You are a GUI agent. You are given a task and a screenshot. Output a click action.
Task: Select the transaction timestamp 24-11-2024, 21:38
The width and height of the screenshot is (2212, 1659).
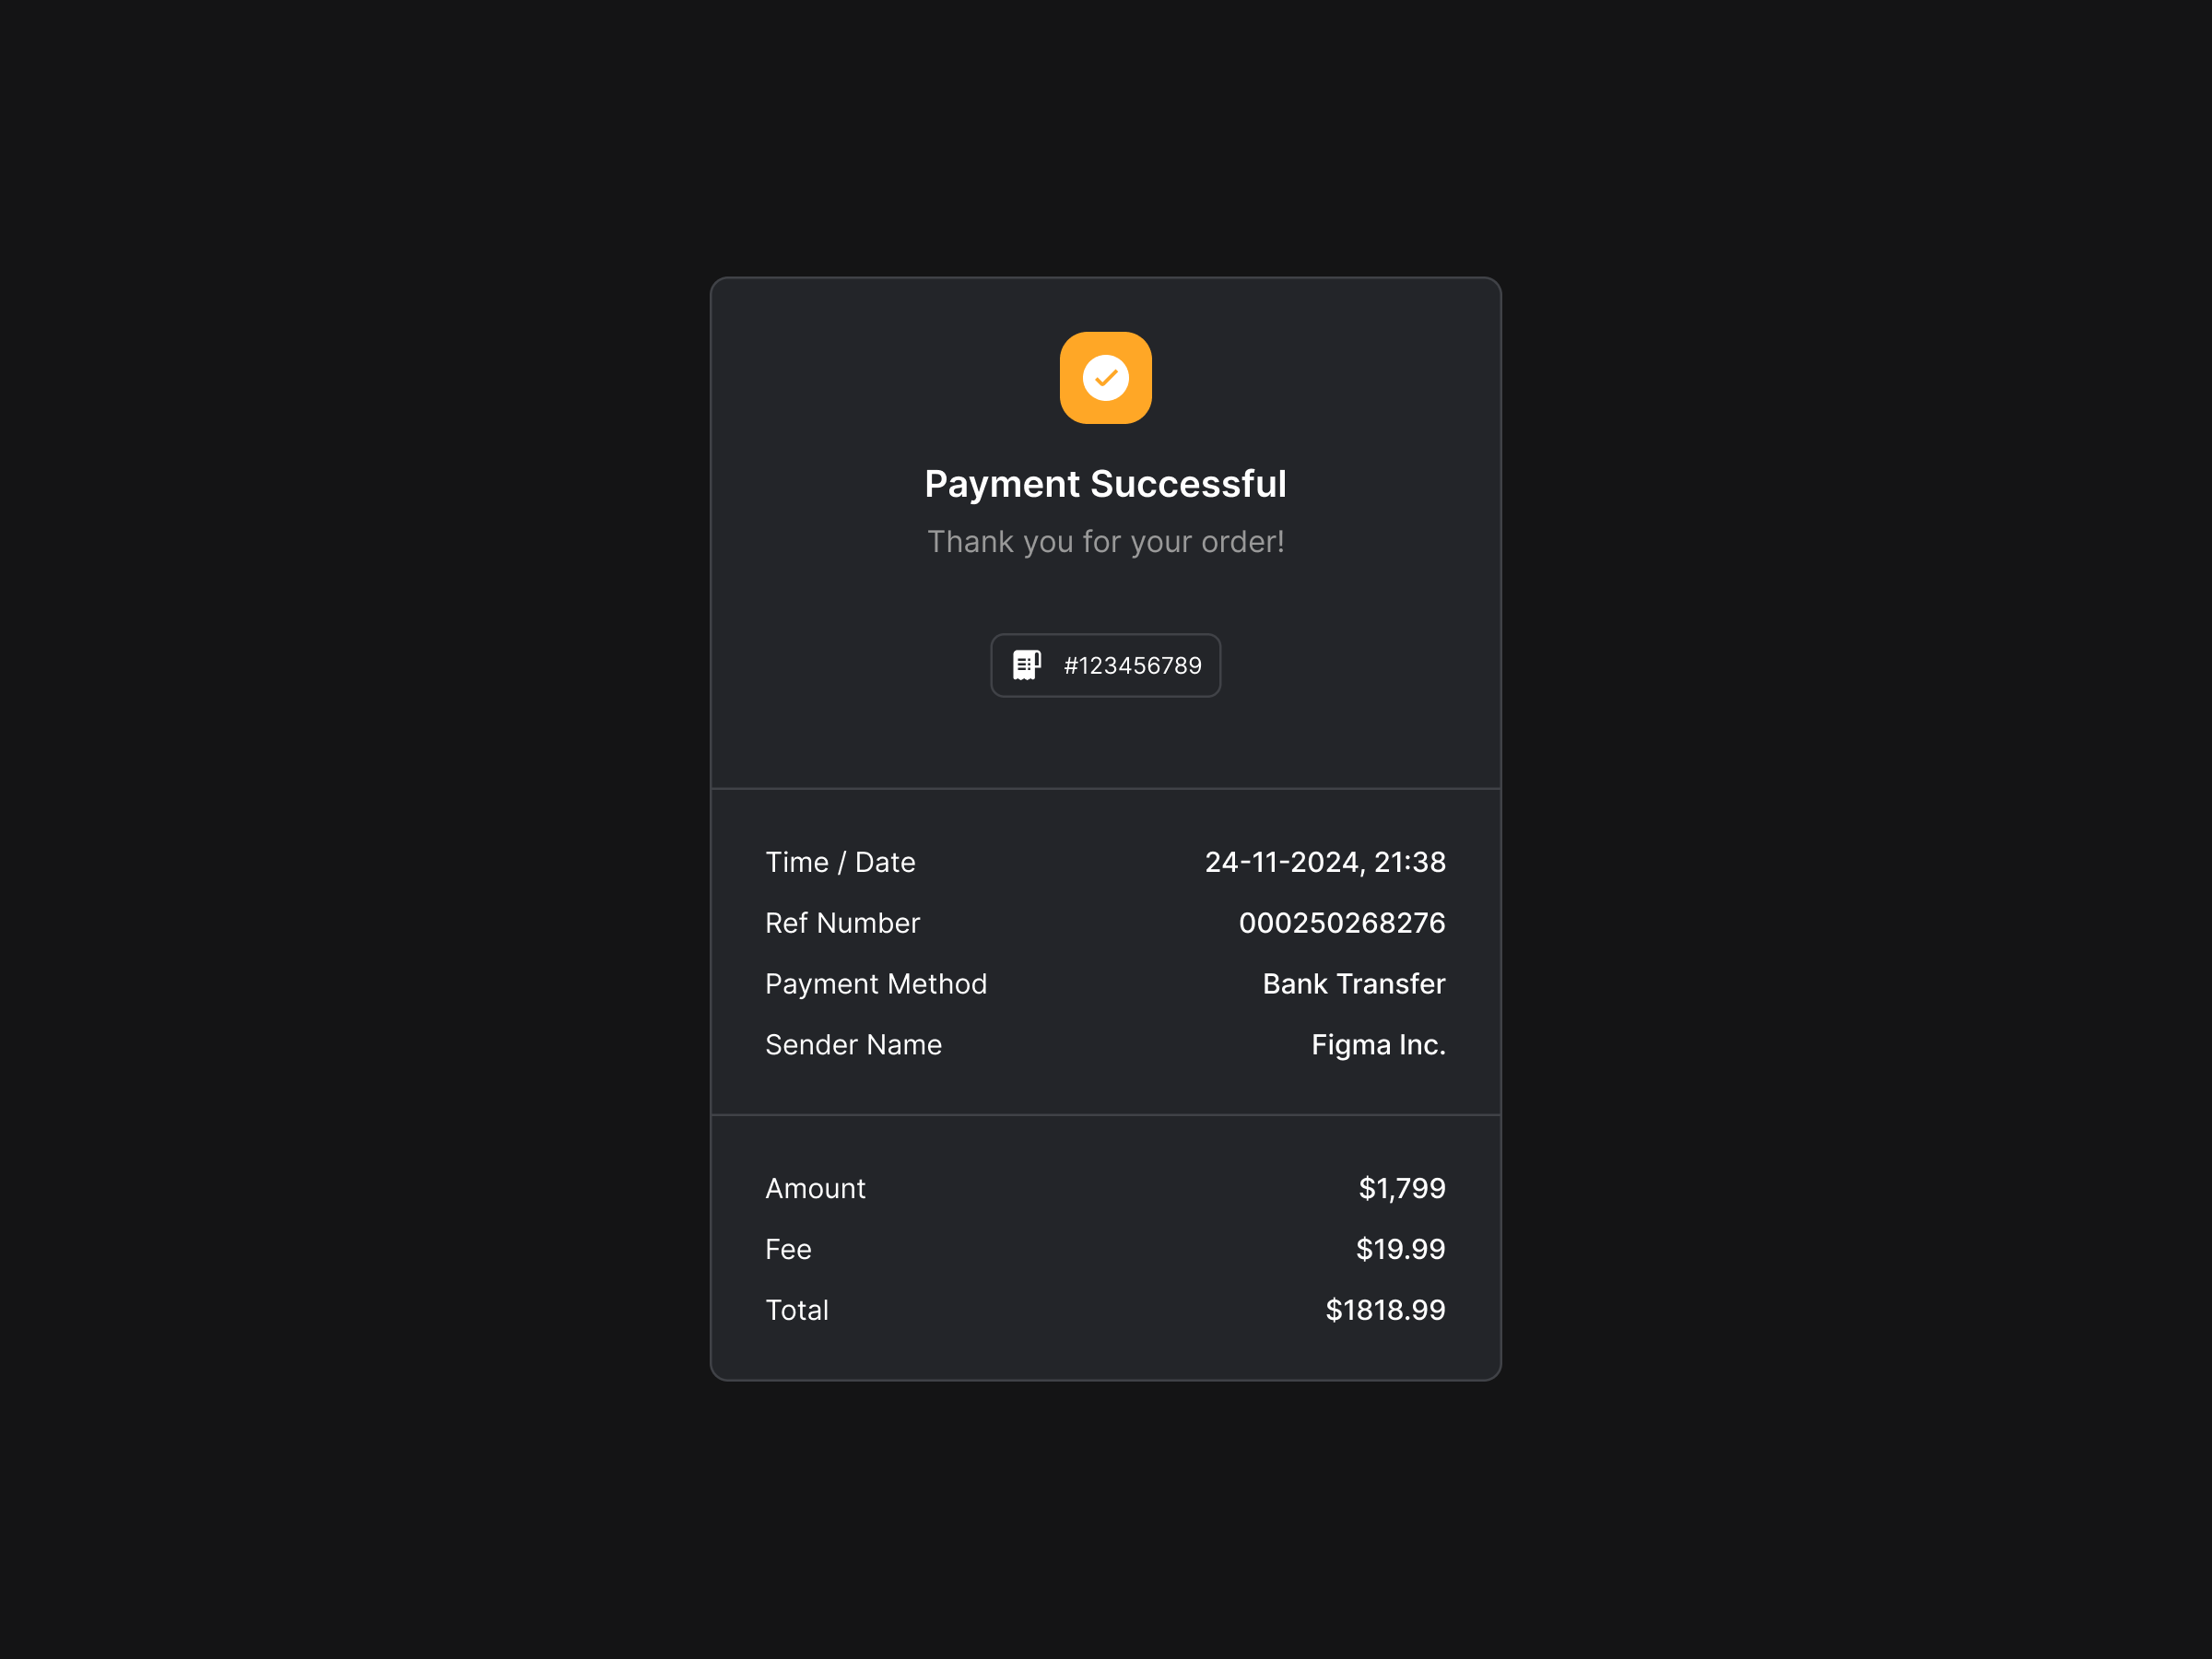1326,861
